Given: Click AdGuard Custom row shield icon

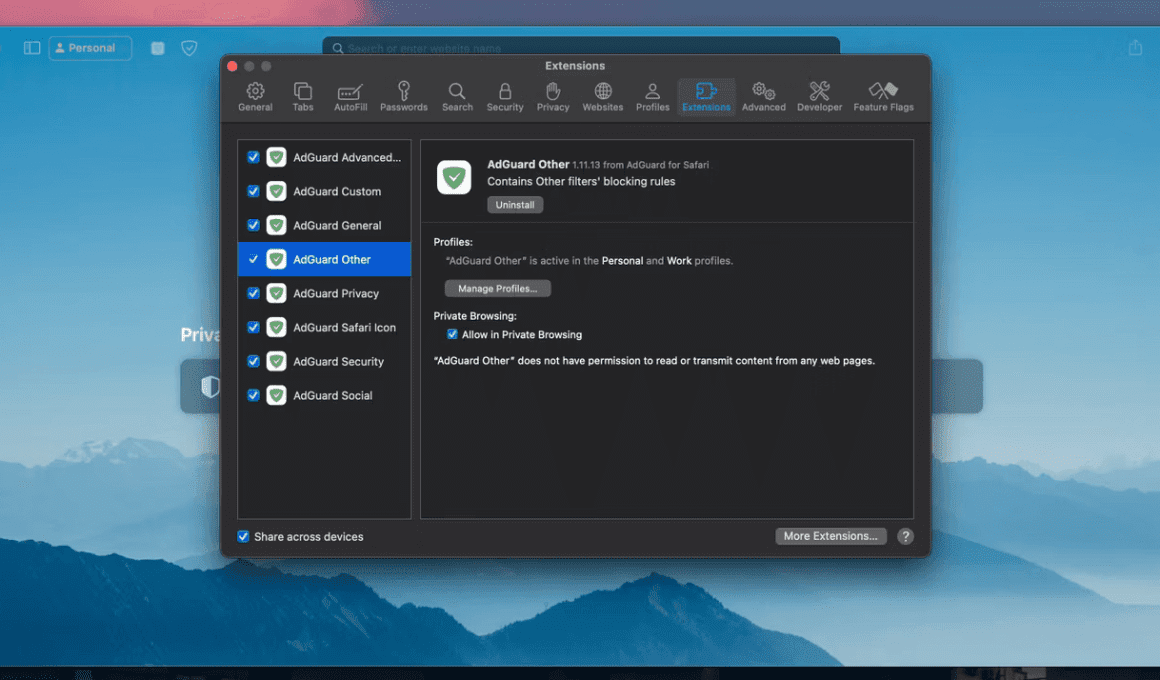Looking at the screenshot, I should point(277,191).
